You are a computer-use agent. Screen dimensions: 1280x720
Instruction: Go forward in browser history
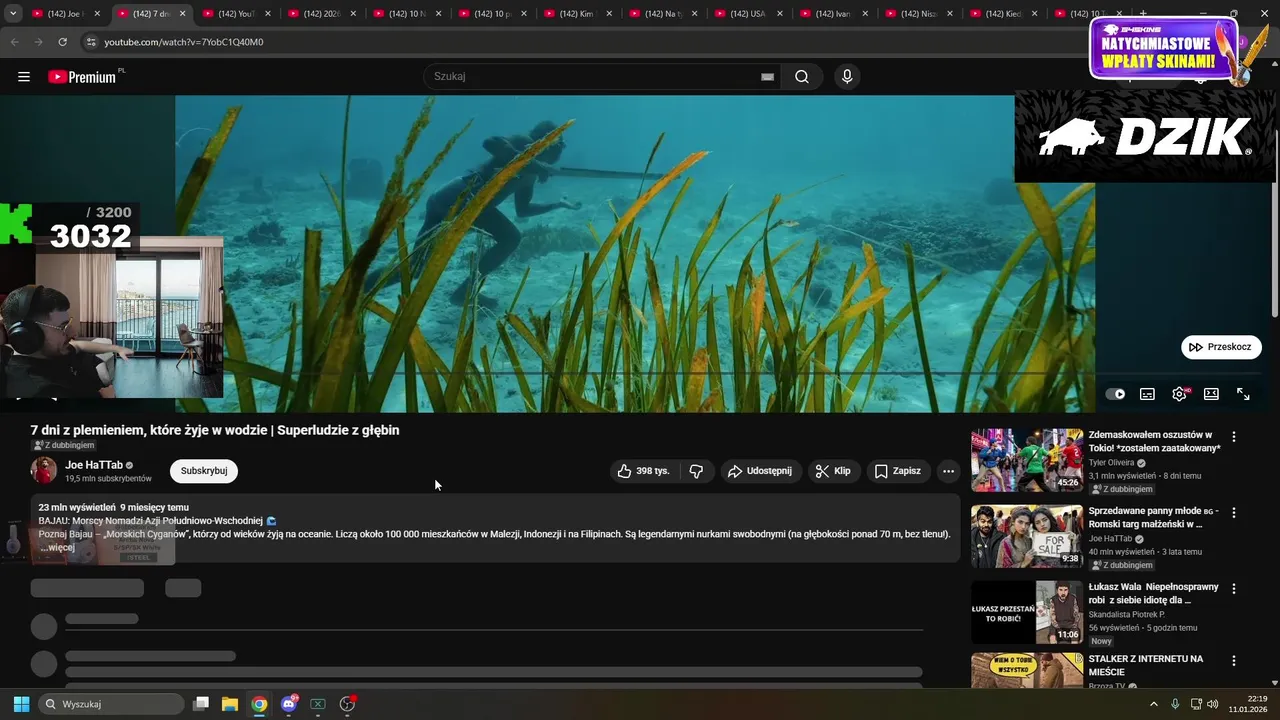[x=38, y=42]
